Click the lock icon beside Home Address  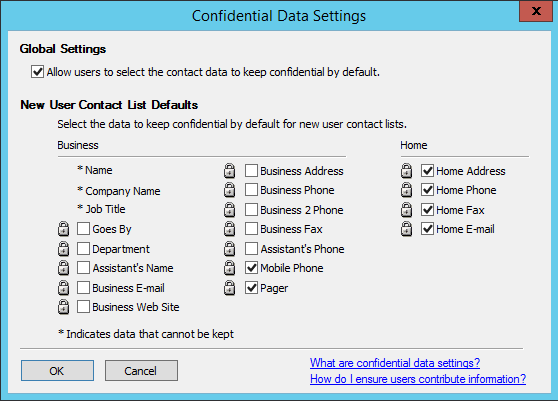(x=406, y=171)
